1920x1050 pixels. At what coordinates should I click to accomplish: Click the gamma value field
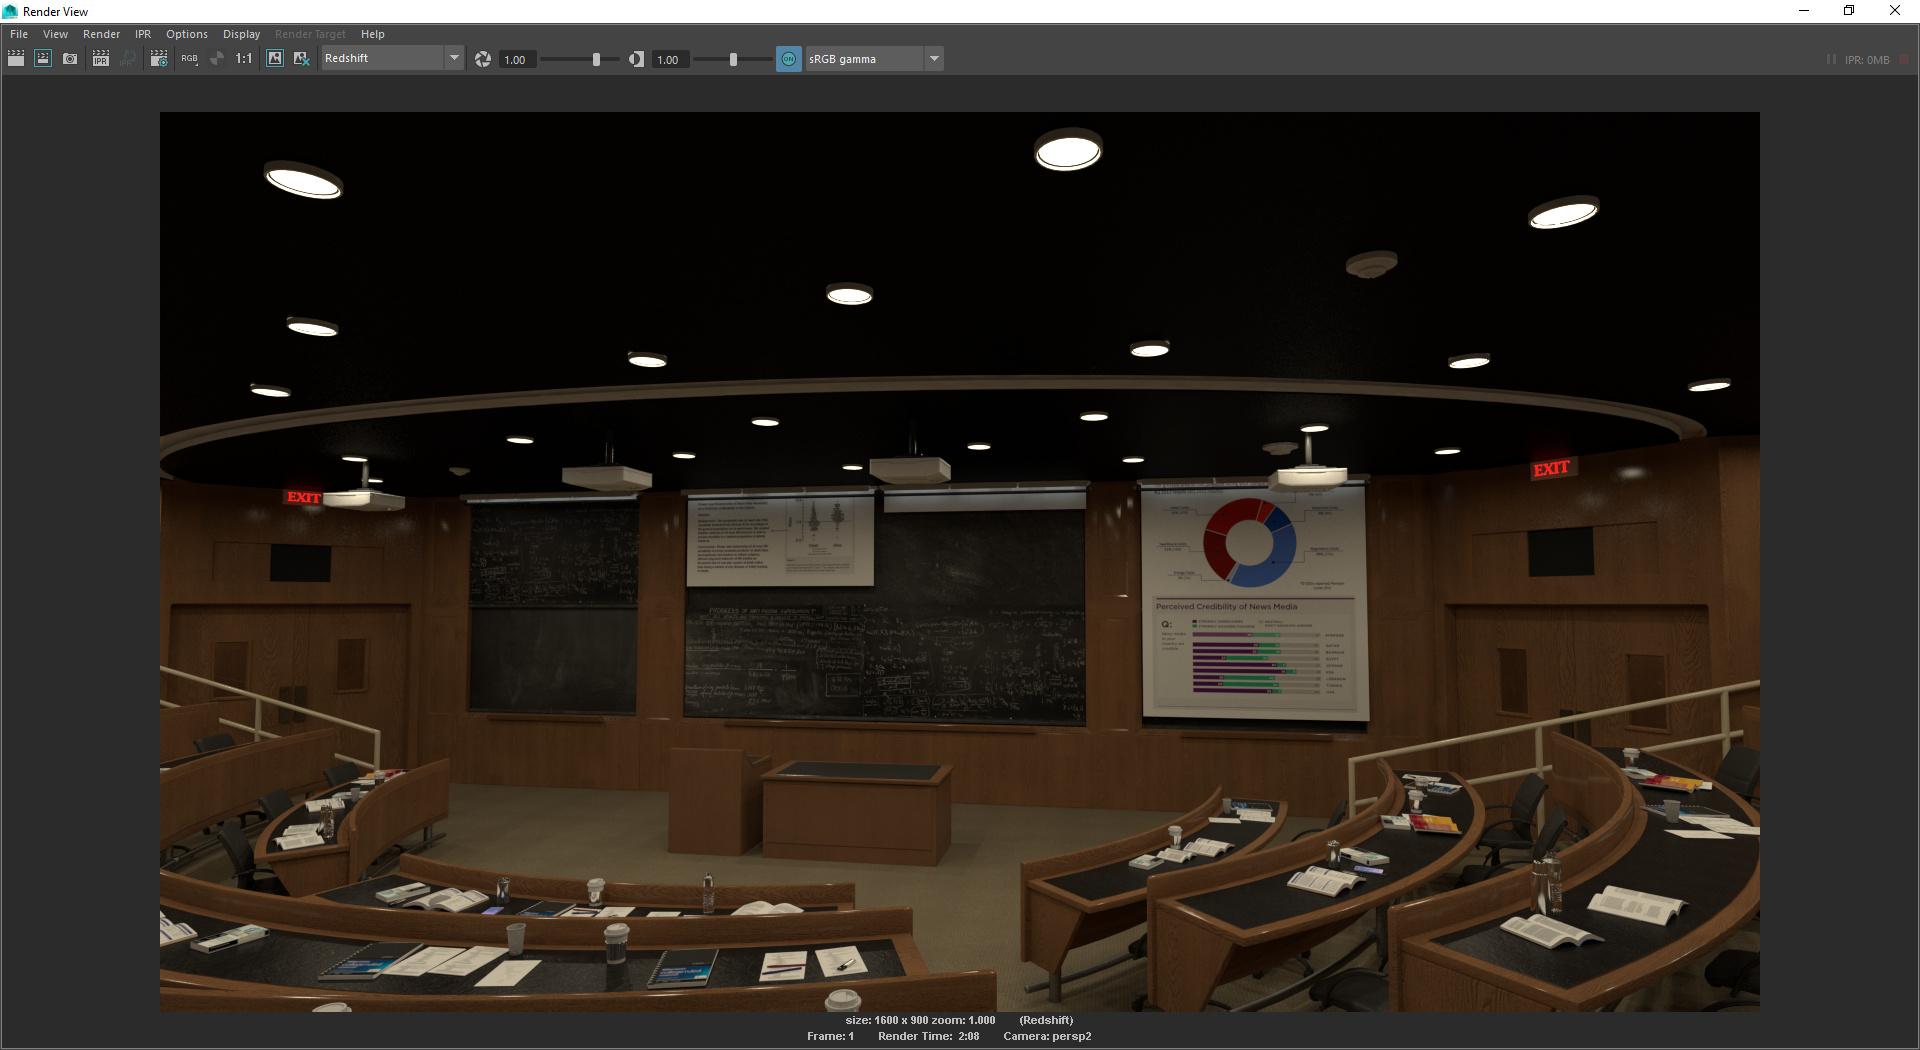point(670,59)
